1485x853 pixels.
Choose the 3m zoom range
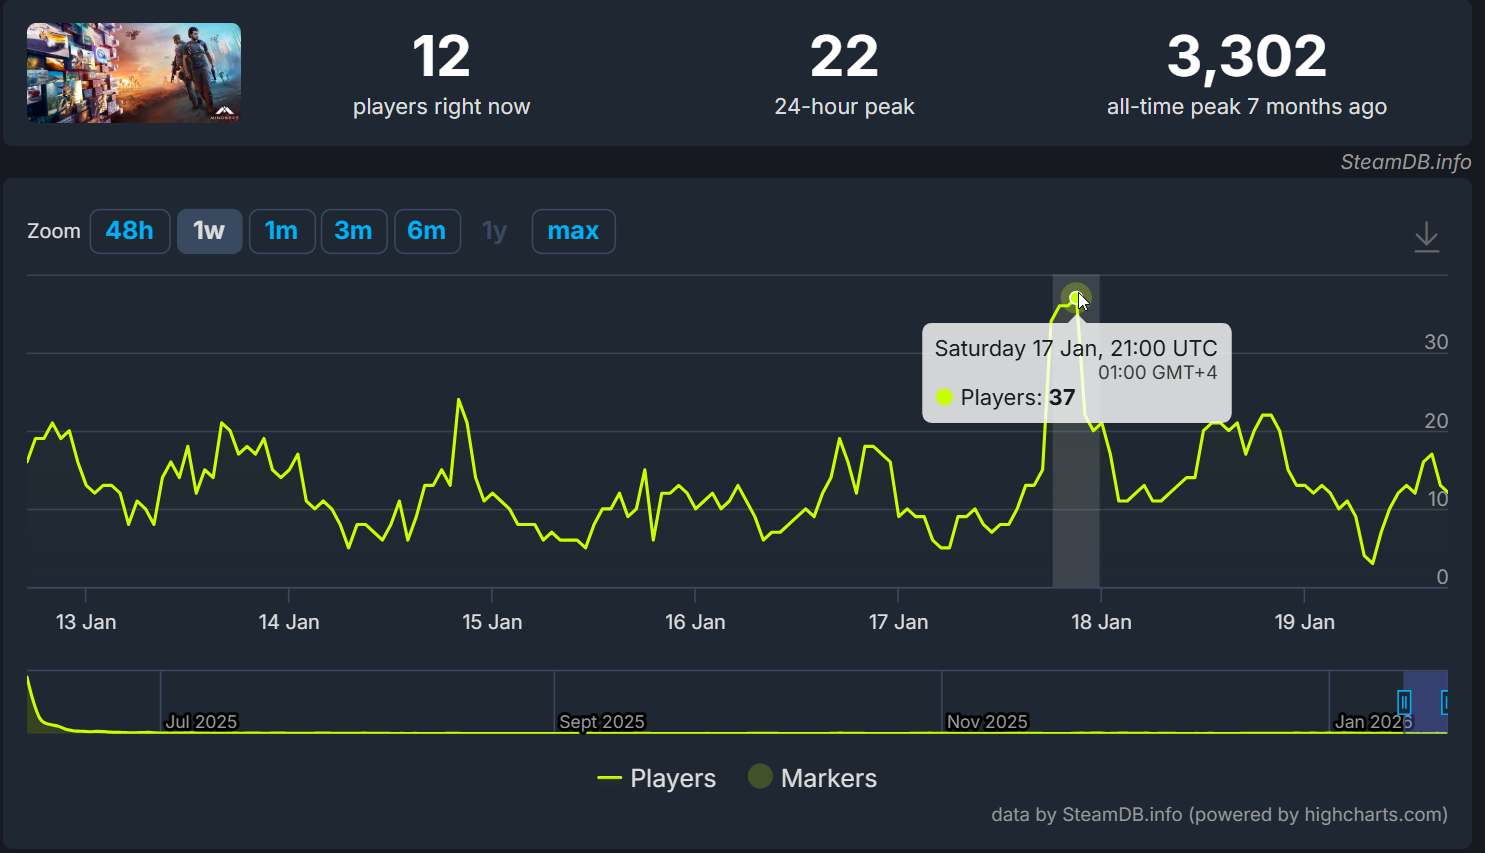tap(354, 231)
